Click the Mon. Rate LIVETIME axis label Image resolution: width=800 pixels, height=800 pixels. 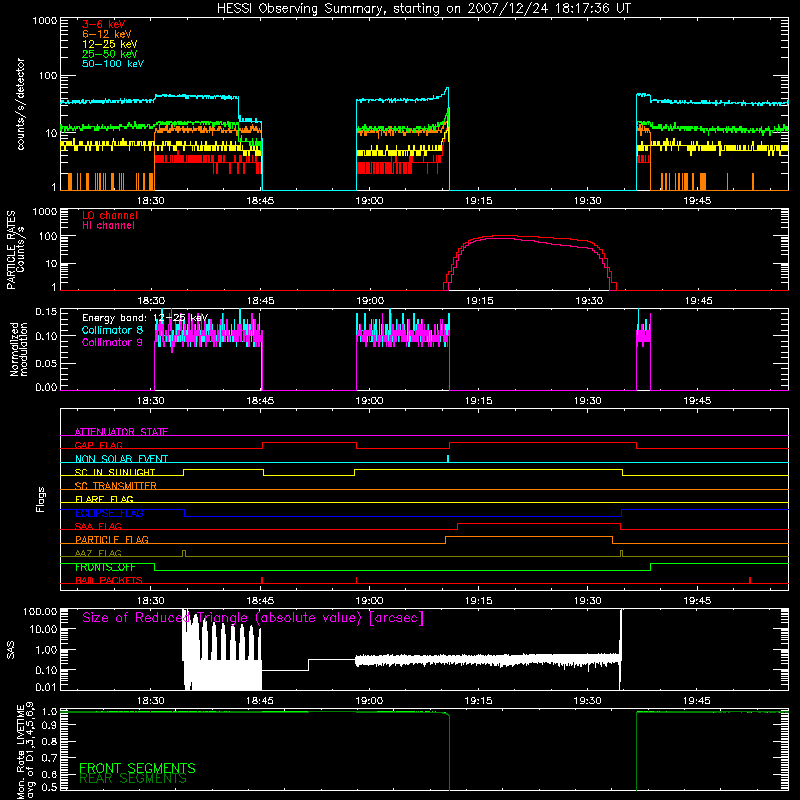(x=25, y=750)
